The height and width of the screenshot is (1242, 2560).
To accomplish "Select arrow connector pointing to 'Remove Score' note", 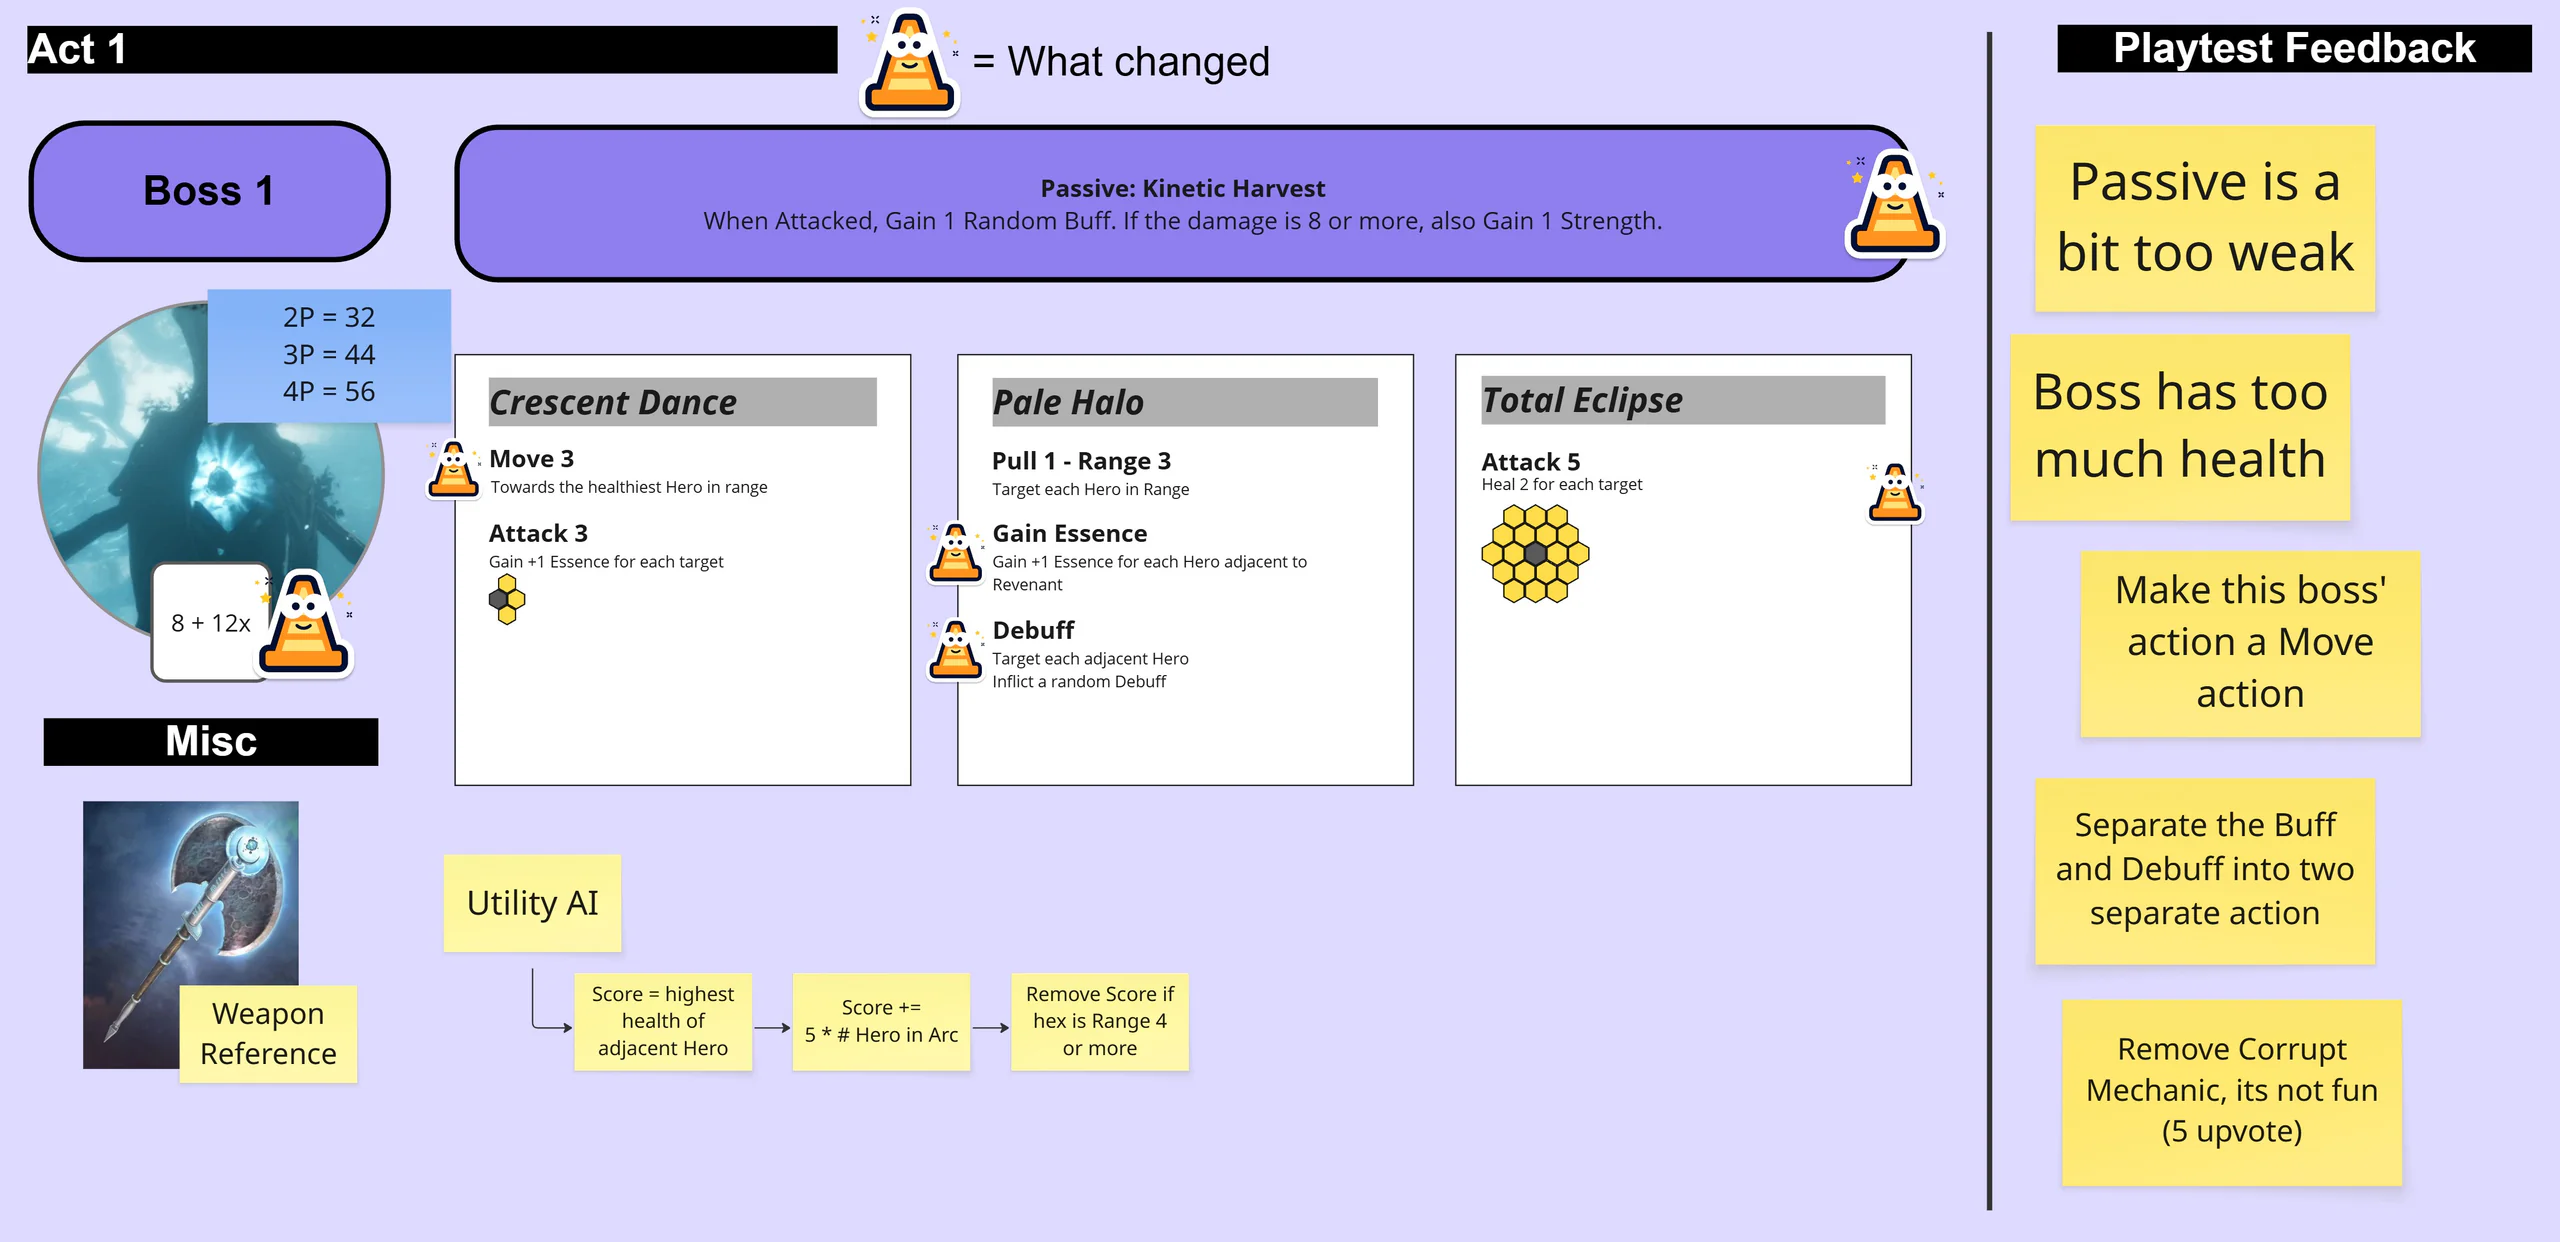I will click(991, 1027).
